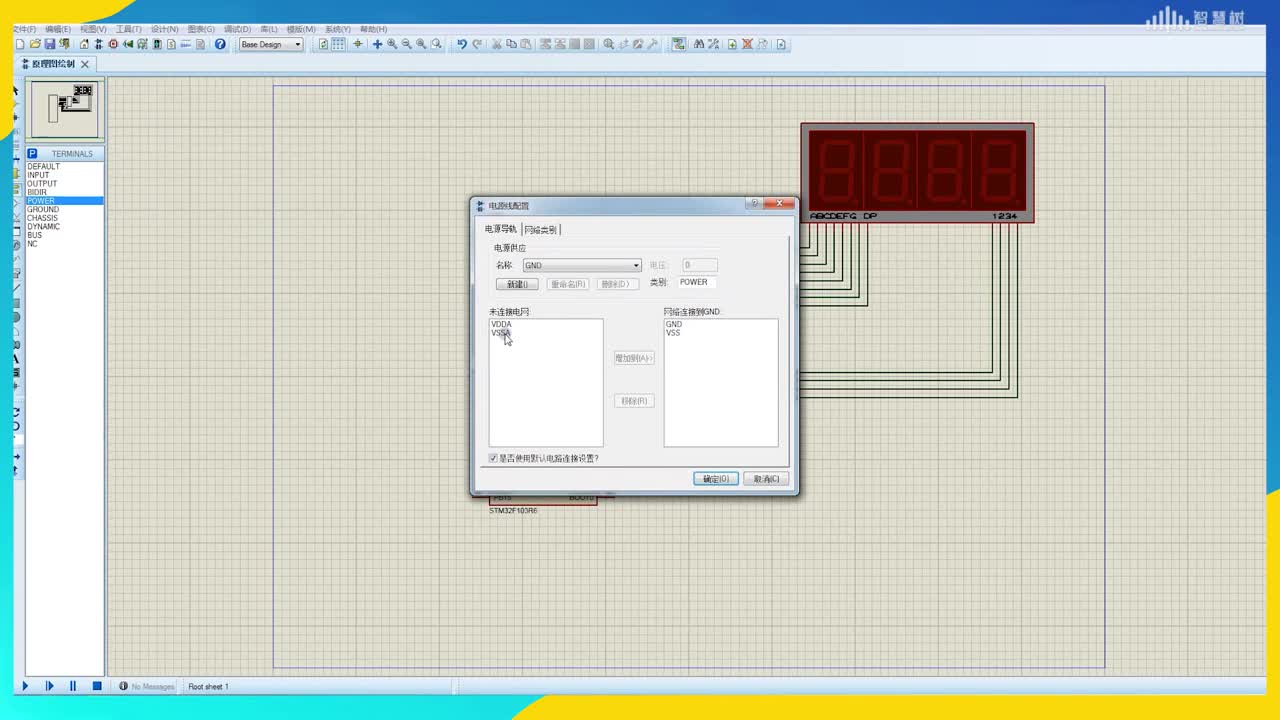The image size is (1280, 720).
Task: Close the 原理图绘制 tab
Action: click(x=85, y=64)
